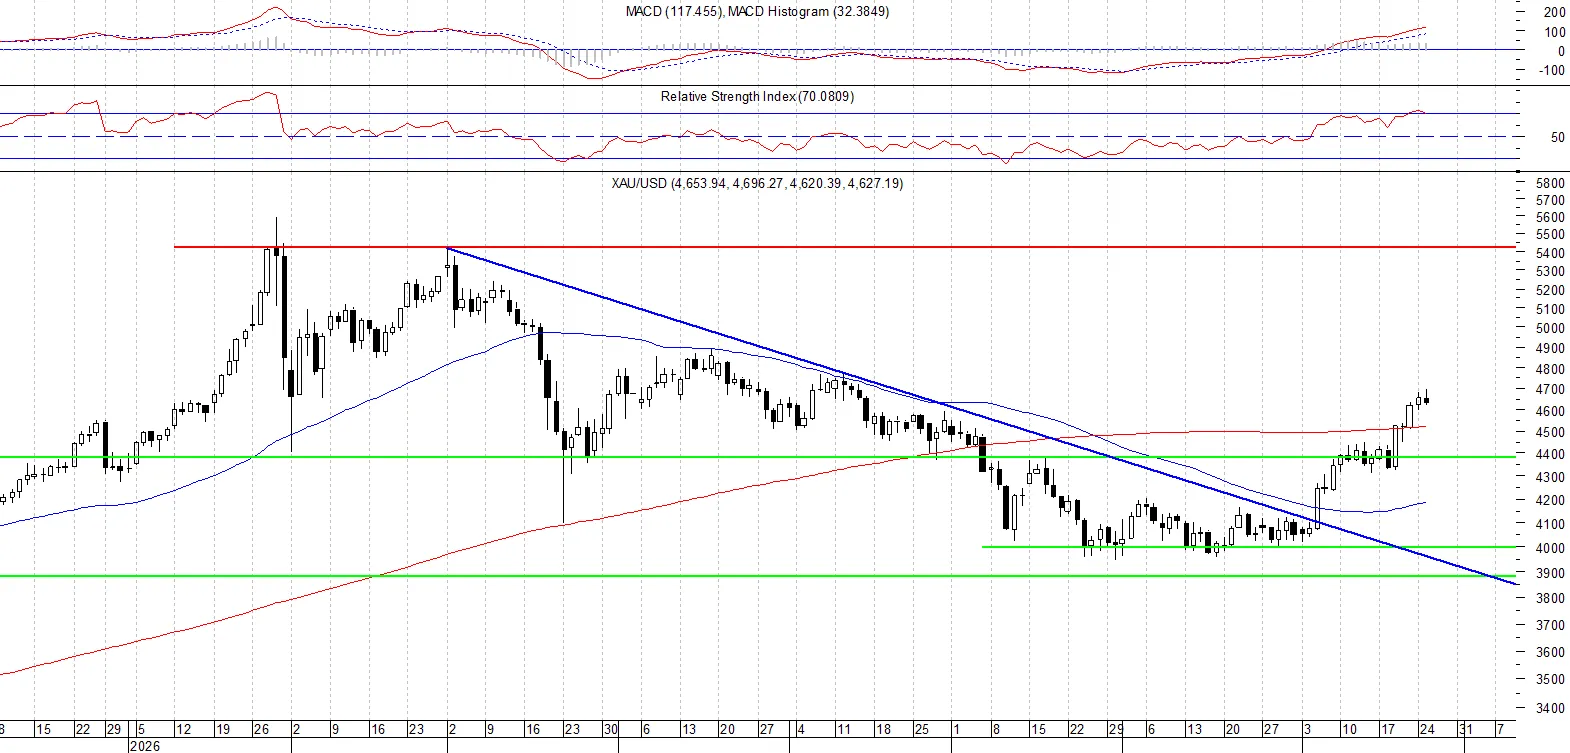Click the date label 31 on time axis
This screenshot has height=753, width=1570.
pyautogui.click(x=1465, y=730)
